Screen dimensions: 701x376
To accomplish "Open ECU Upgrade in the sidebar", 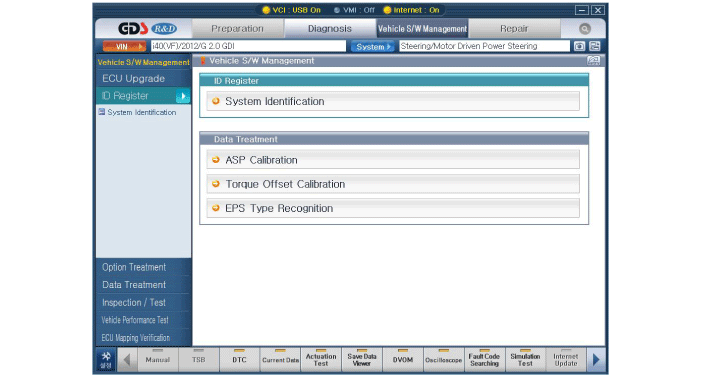I will 143,79.
